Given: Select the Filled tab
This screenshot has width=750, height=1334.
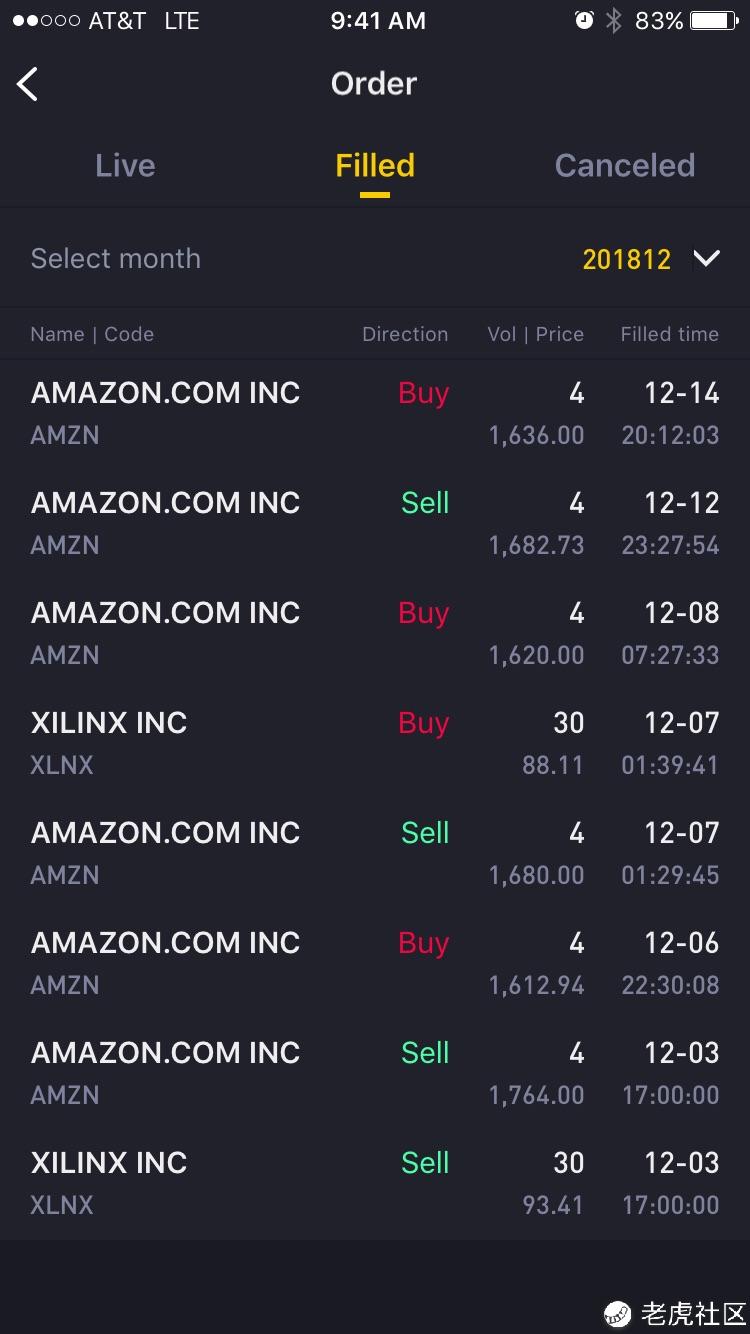Looking at the screenshot, I should tap(375, 166).
